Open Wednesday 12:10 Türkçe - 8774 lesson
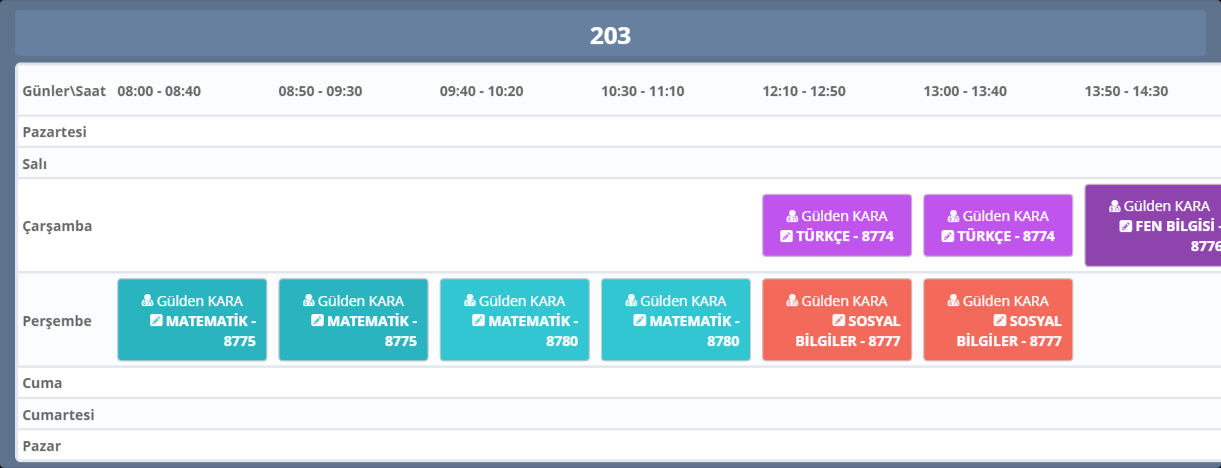This screenshot has height=468, width=1221. coord(837,225)
